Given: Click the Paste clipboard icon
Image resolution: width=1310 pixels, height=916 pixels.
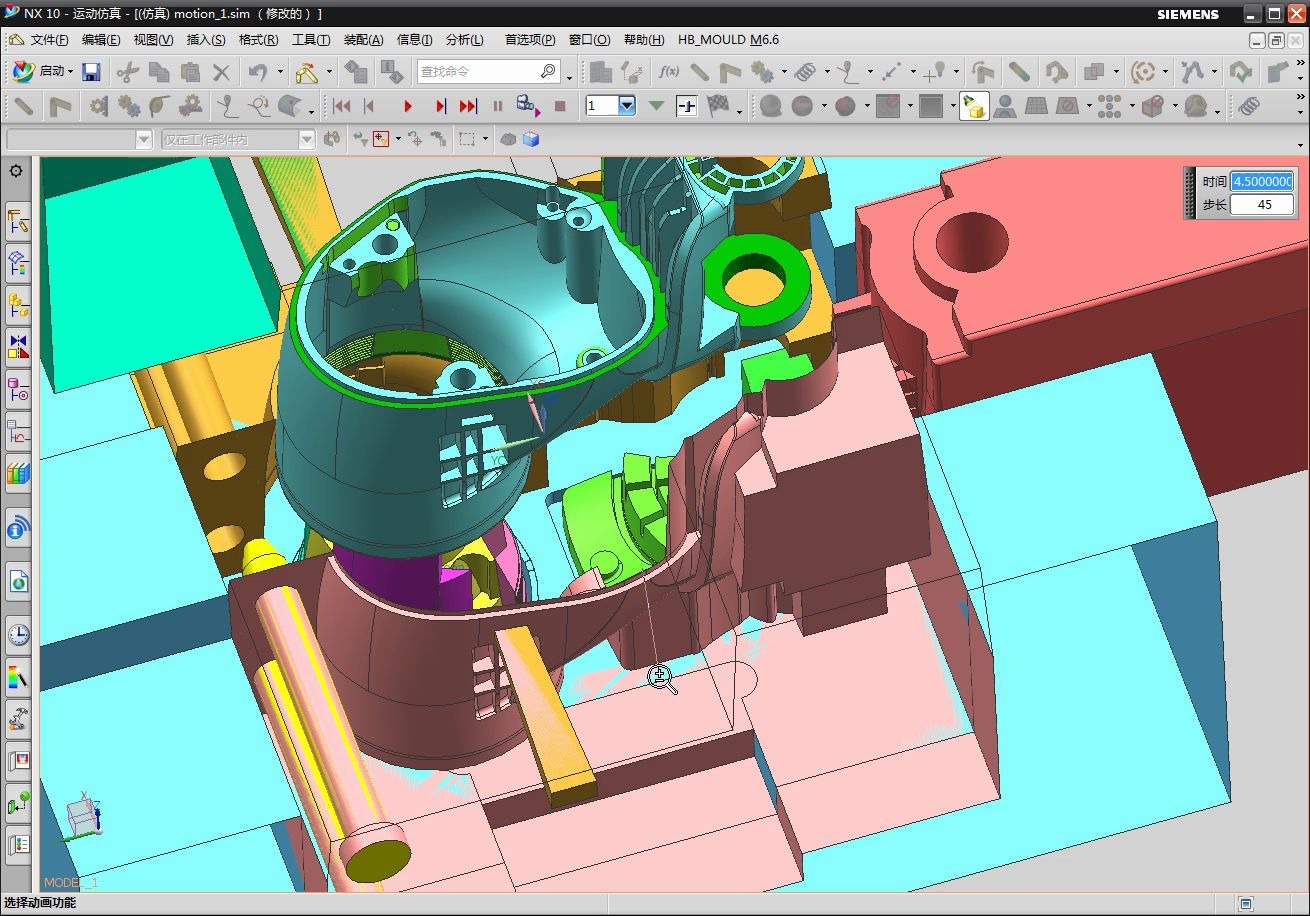Looking at the screenshot, I should [x=190, y=71].
